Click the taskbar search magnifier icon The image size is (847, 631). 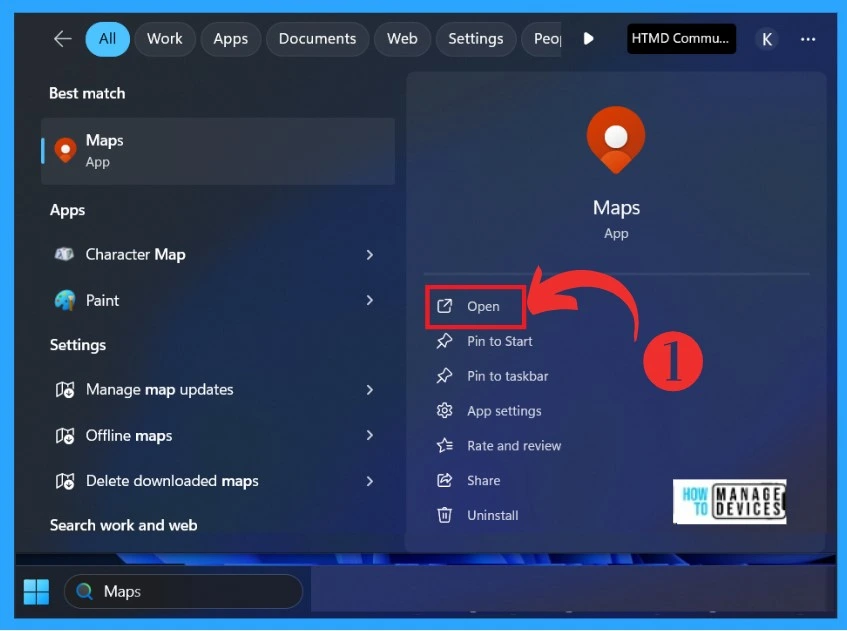pyautogui.click(x=84, y=592)
